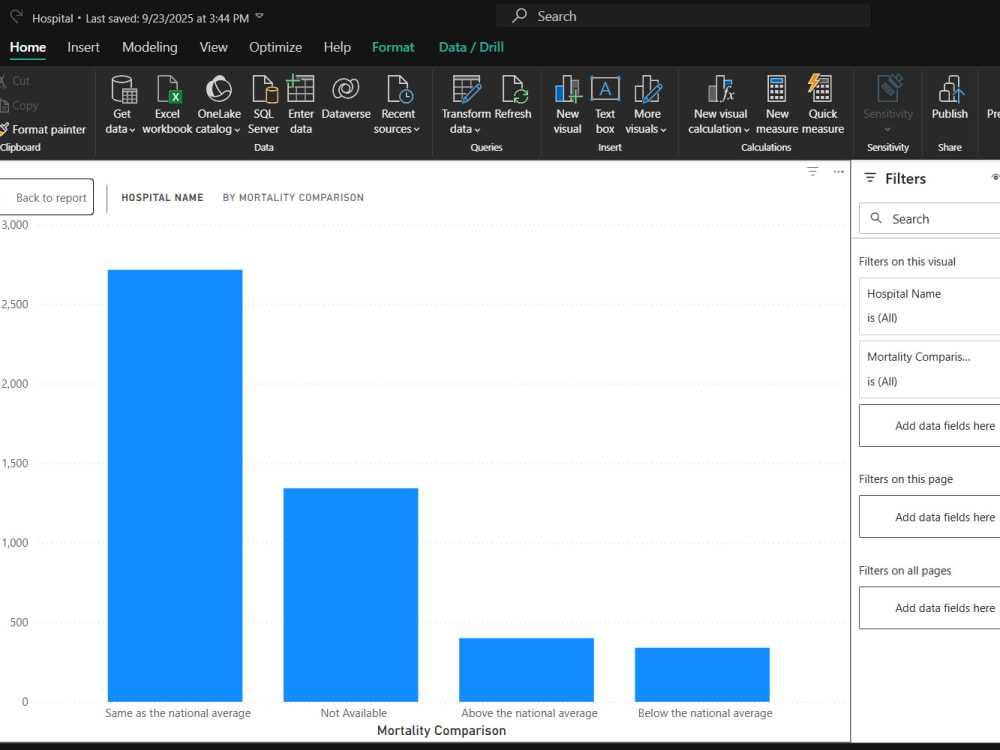The height and width of the screenshot is (750, 1000).
Task: Click the Filters pane search magnifier
Action: pyautogui.click(x=876, y=218)
